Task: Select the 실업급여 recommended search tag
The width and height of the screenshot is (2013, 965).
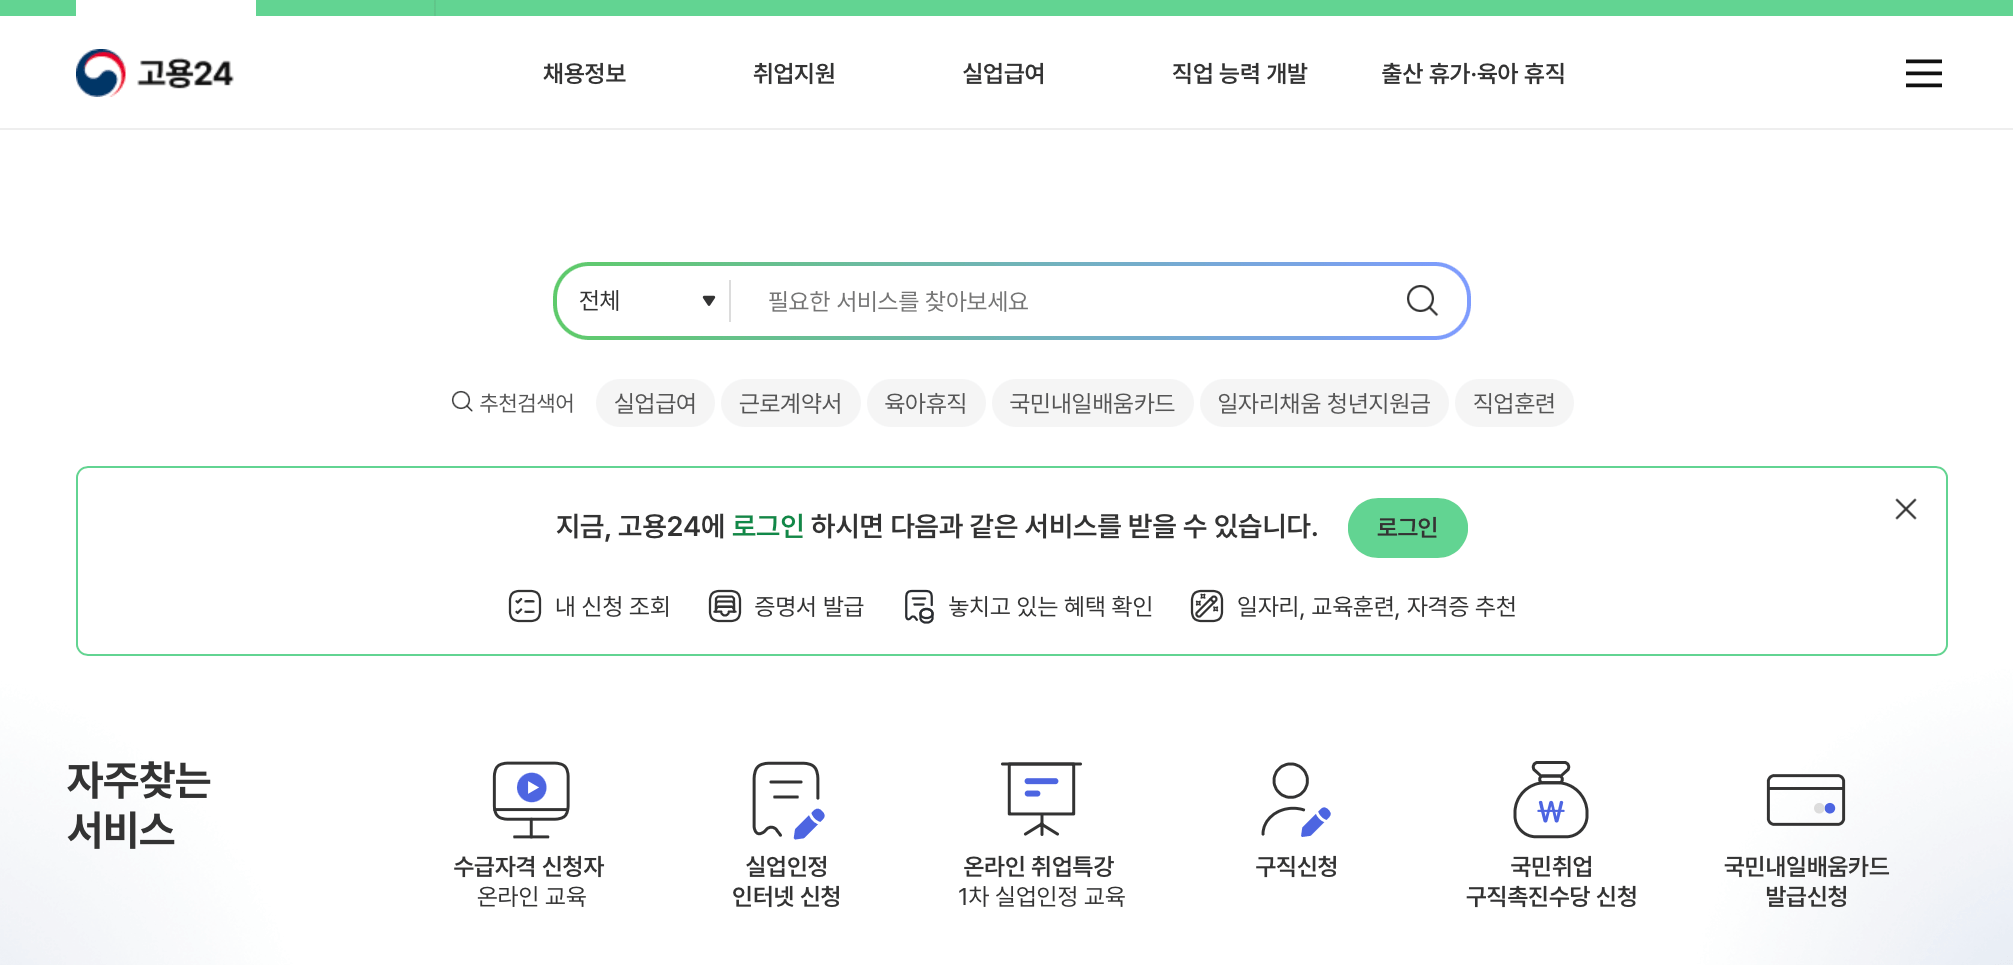Action: tap(654, 402)
